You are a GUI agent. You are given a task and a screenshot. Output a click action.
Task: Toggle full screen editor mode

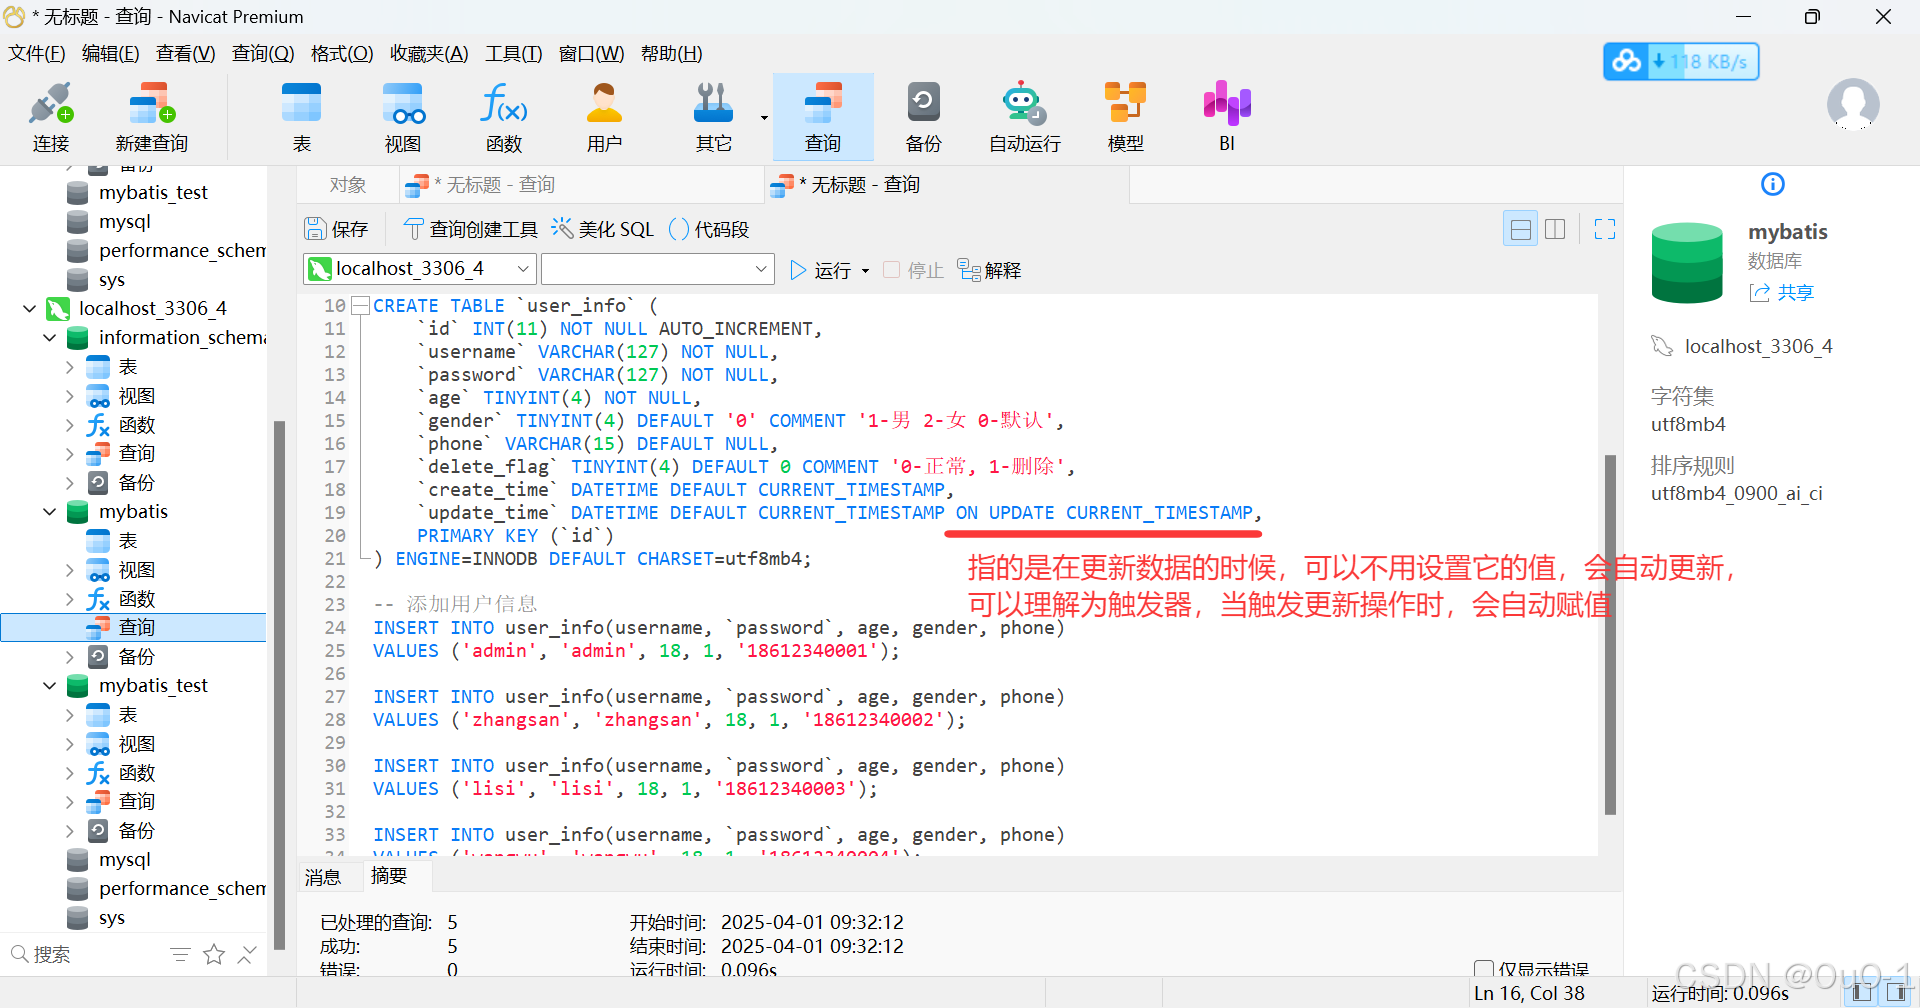[x=1605, y=229]
